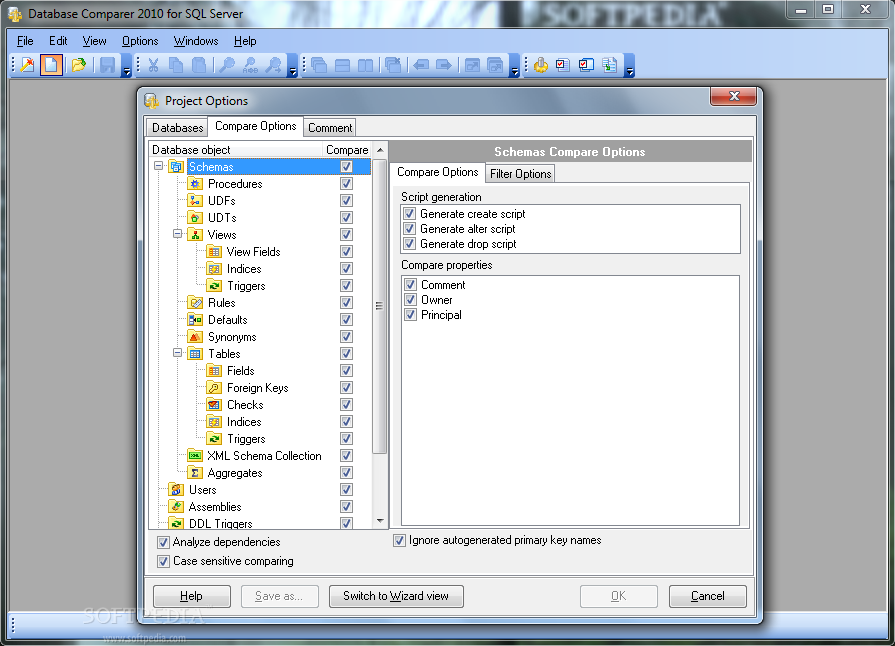
Task: Toggle Generate create script checkbox
Action: [x=409, y=214]
